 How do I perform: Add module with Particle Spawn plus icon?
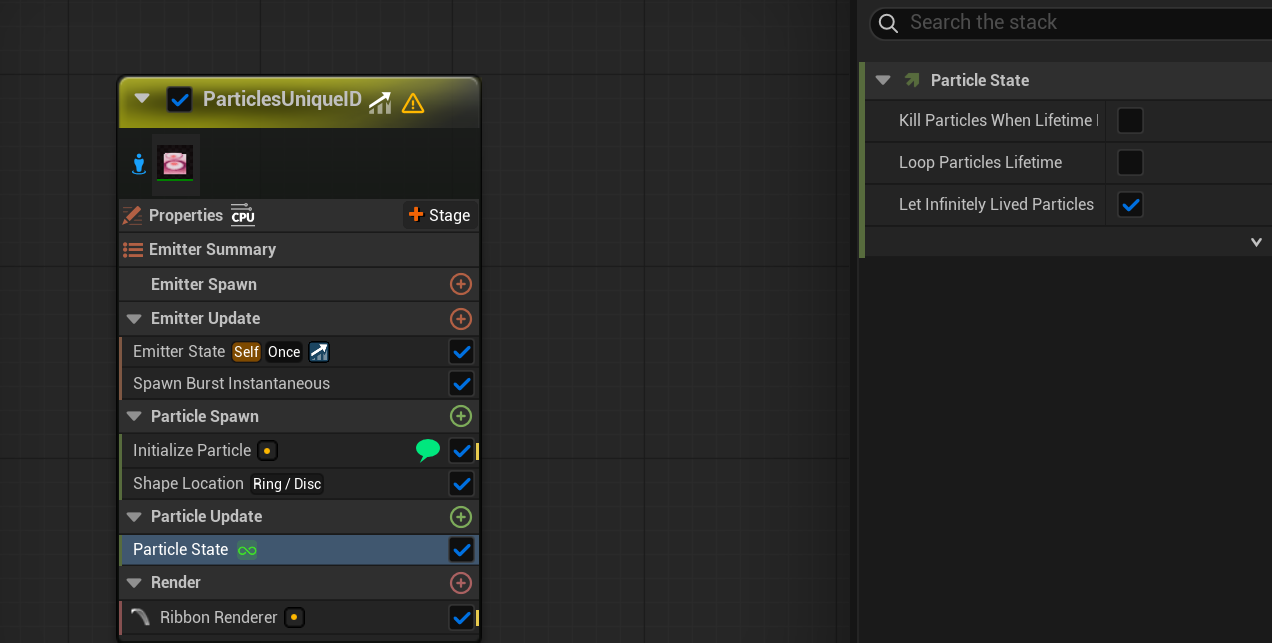tap(460, 416)
